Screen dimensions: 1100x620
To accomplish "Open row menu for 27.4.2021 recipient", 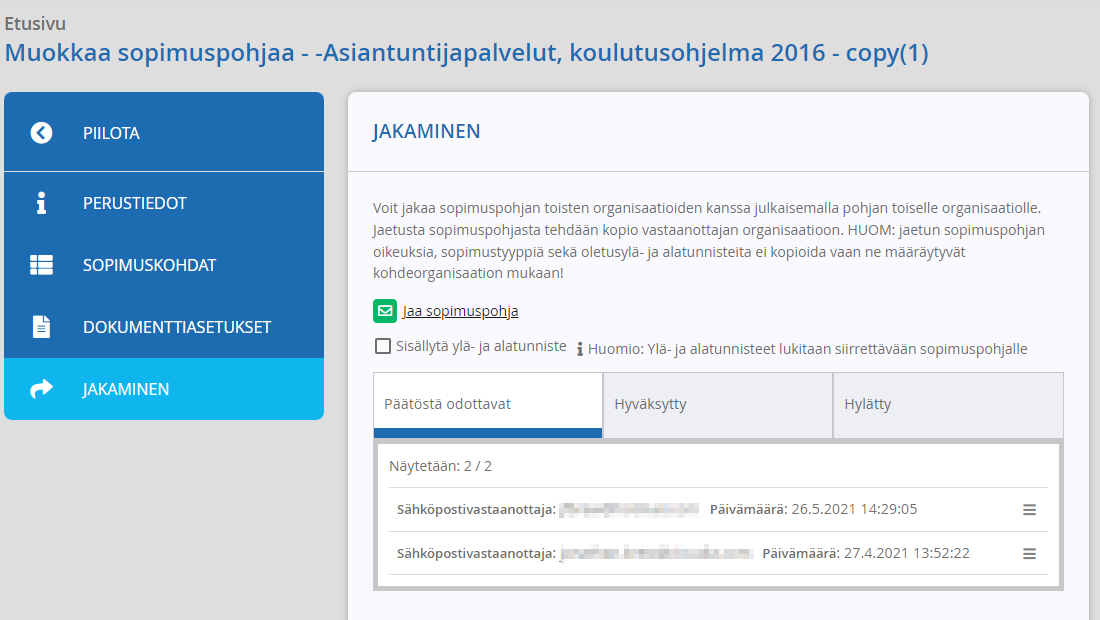I will (x=1029, y=554).
